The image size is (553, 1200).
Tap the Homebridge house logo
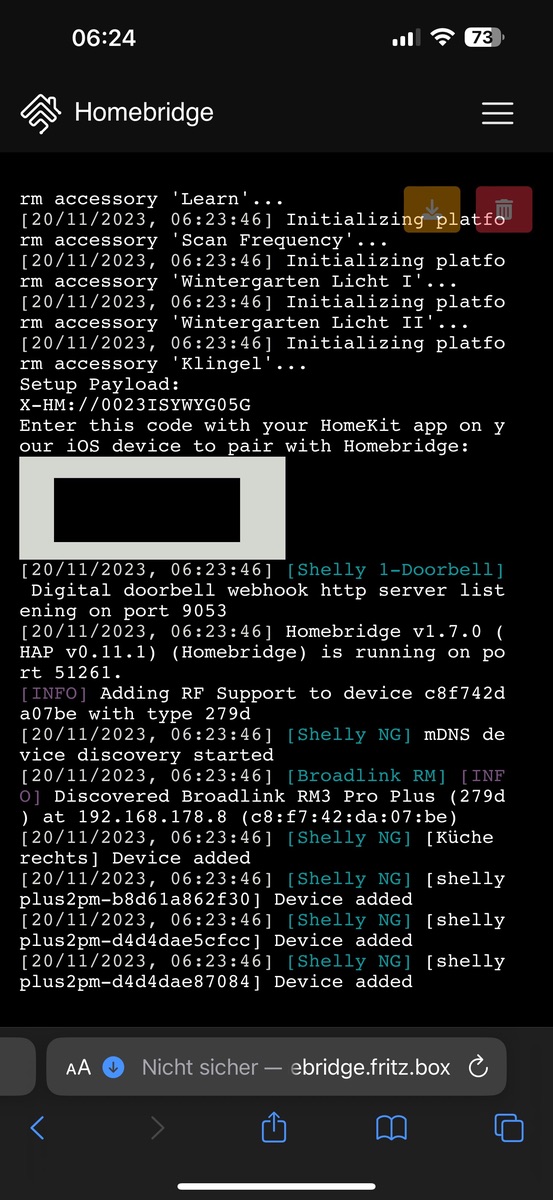(41, 113)
